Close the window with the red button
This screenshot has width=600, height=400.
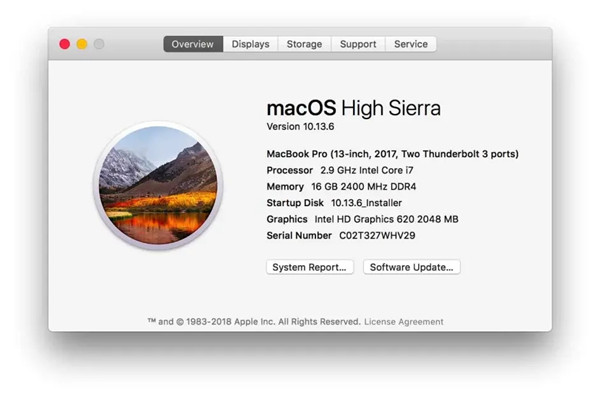pyautogui.click(x=65, y=44)
